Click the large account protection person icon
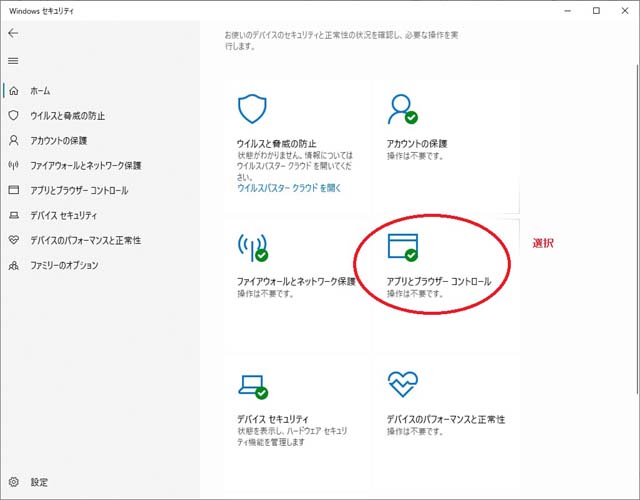Viewport: 640px width, 500px height. click(x=402, y=109)
